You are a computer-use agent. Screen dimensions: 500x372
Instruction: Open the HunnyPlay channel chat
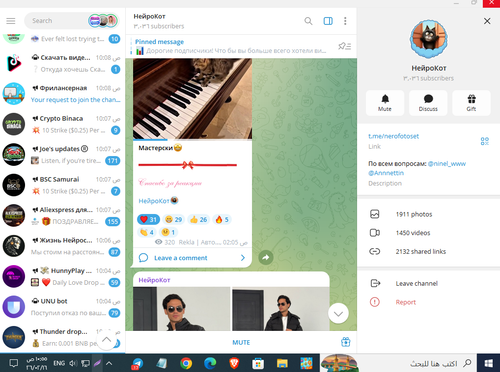[62, 276]
